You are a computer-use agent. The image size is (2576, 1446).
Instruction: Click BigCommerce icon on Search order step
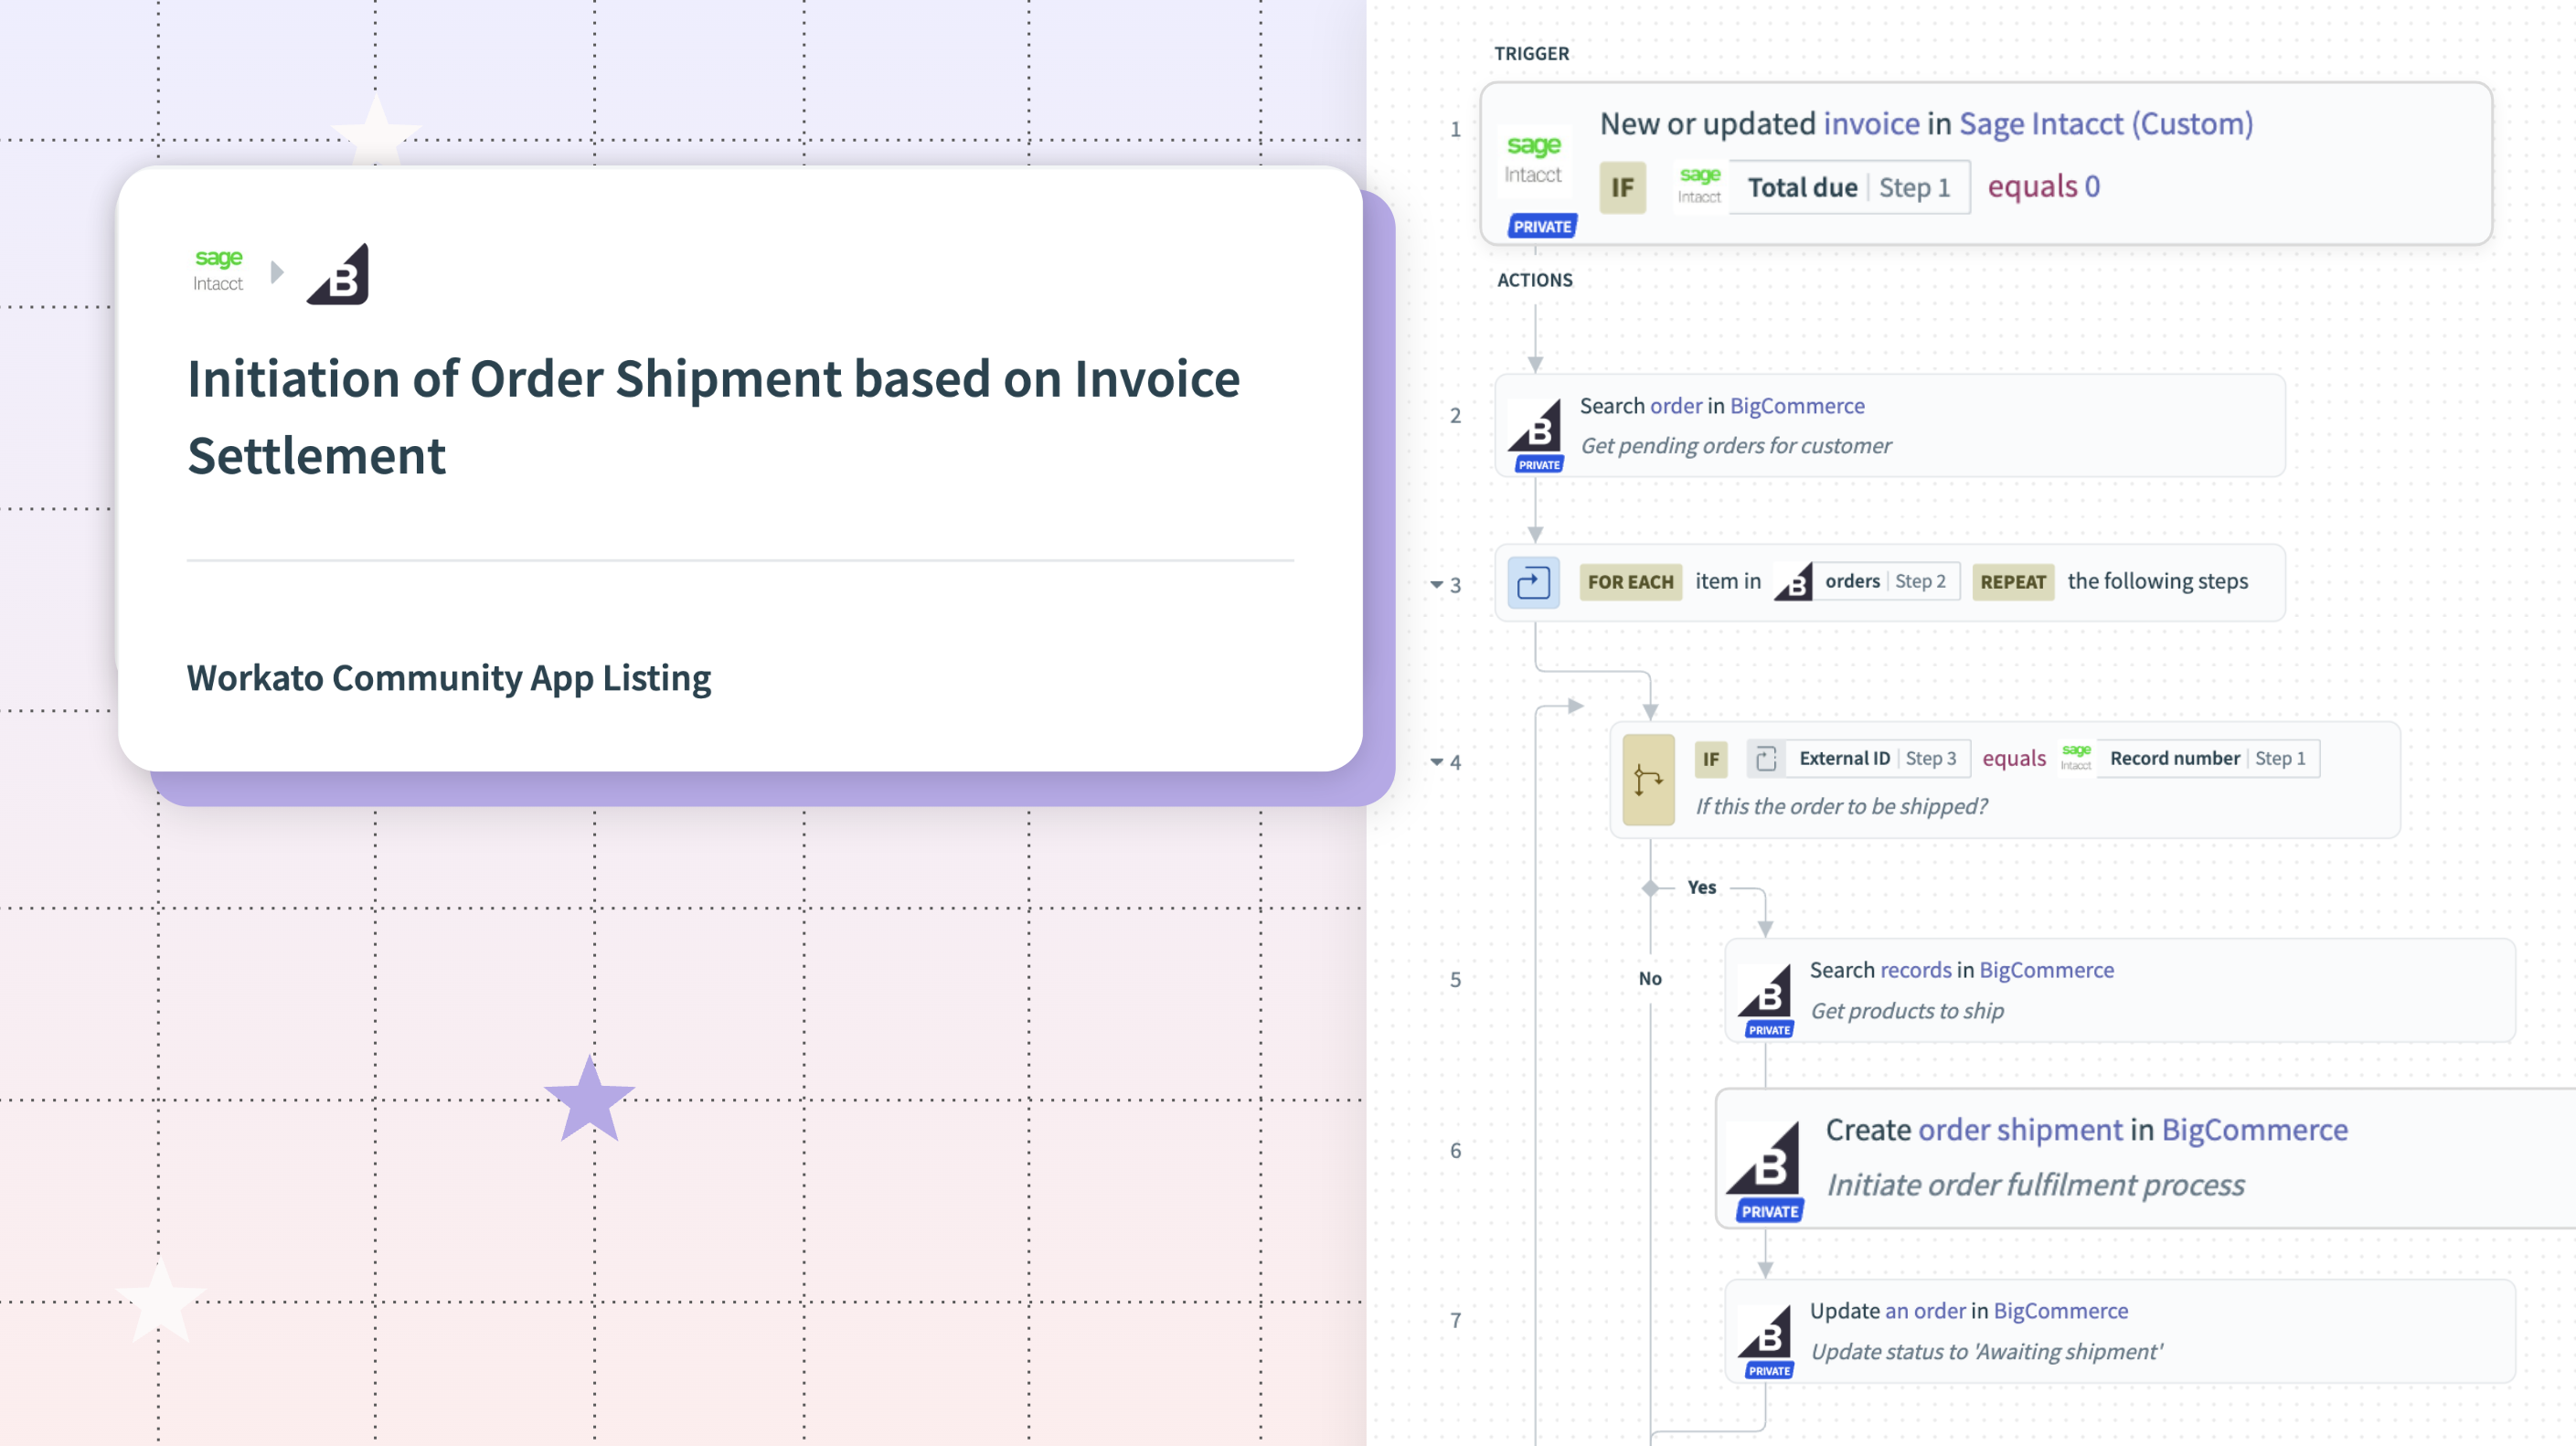tap(1535, 426)
